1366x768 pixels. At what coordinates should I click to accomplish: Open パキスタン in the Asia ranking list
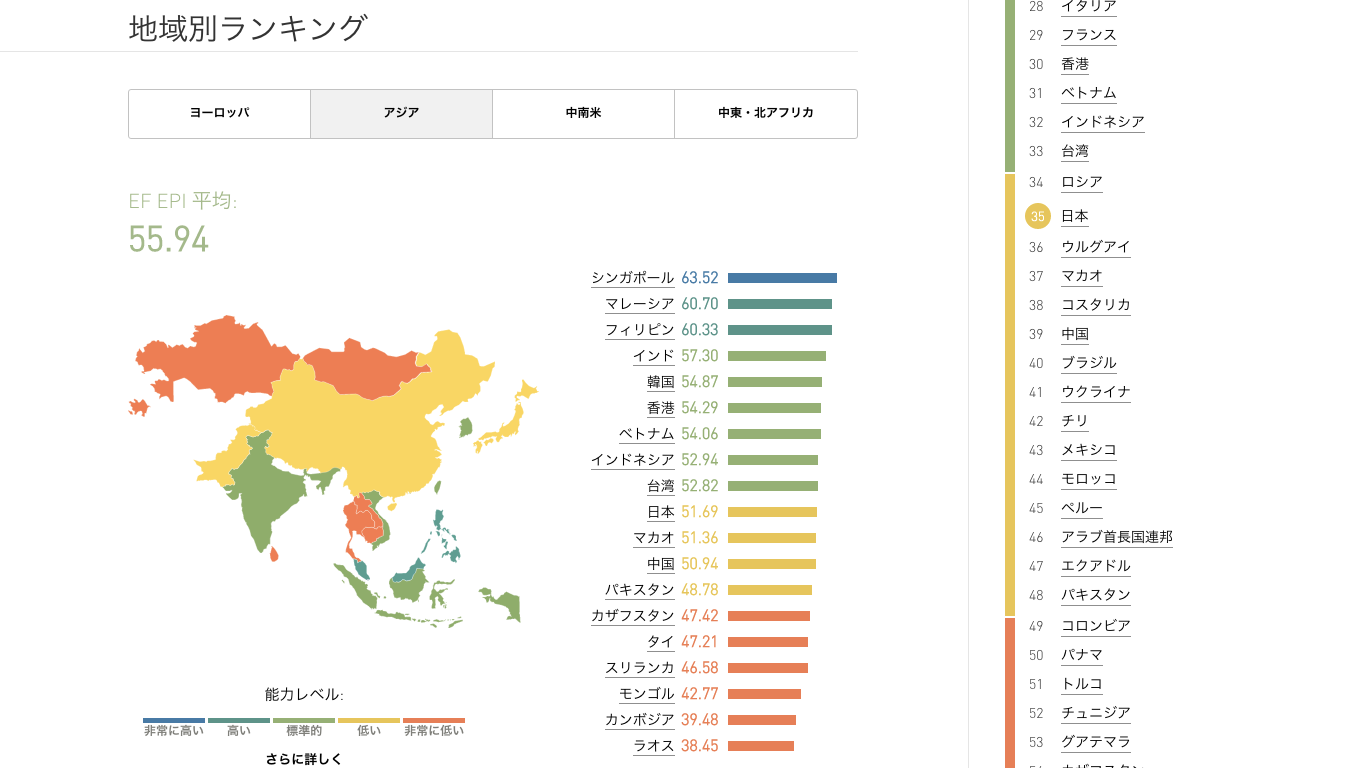point(640,590)
